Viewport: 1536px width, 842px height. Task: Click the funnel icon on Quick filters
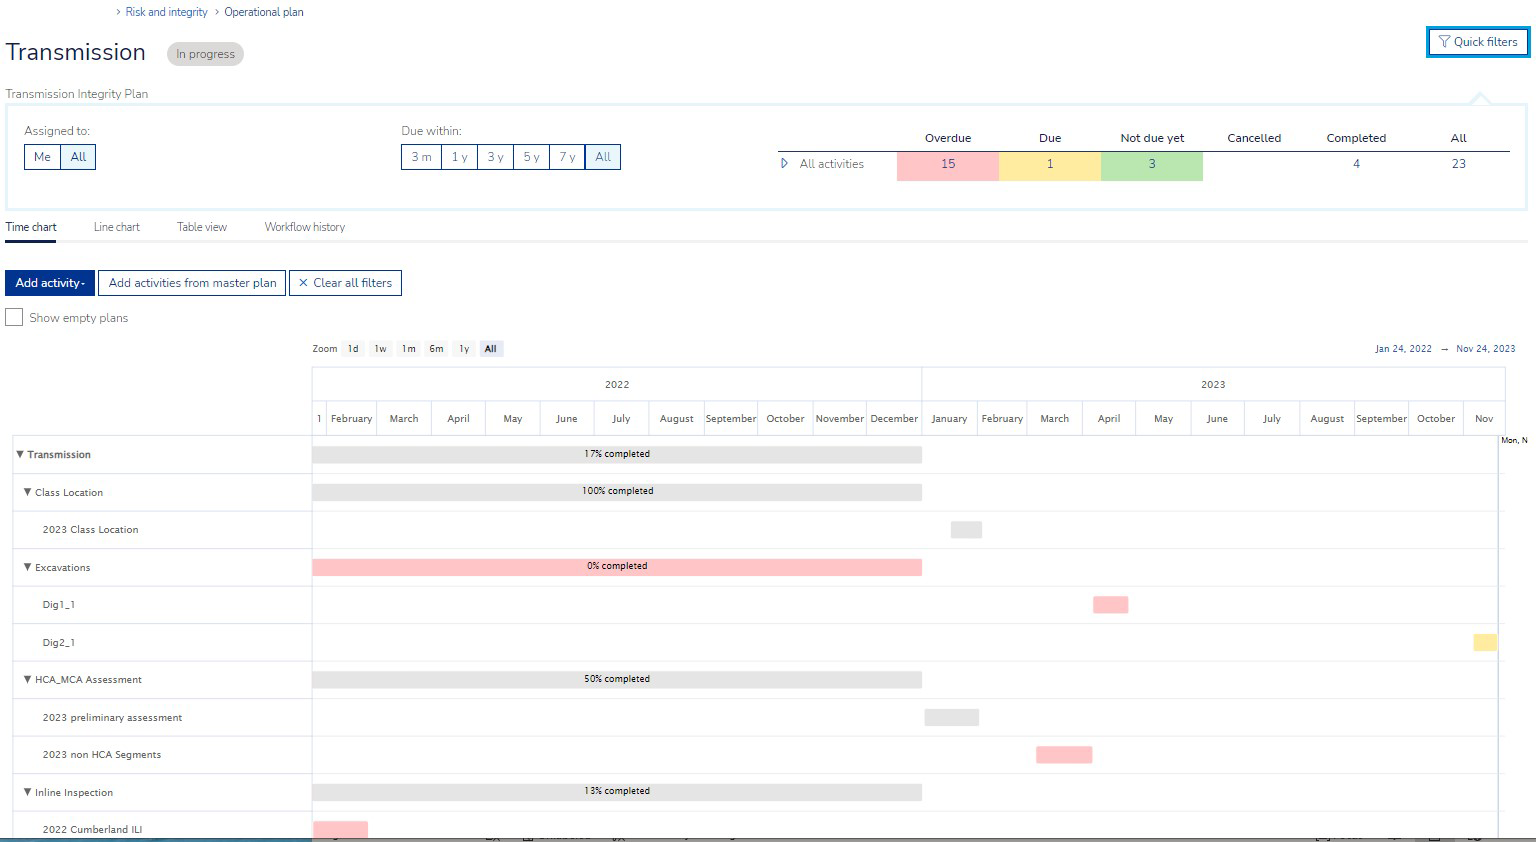pyautogui.click(x=1444, y=42)
